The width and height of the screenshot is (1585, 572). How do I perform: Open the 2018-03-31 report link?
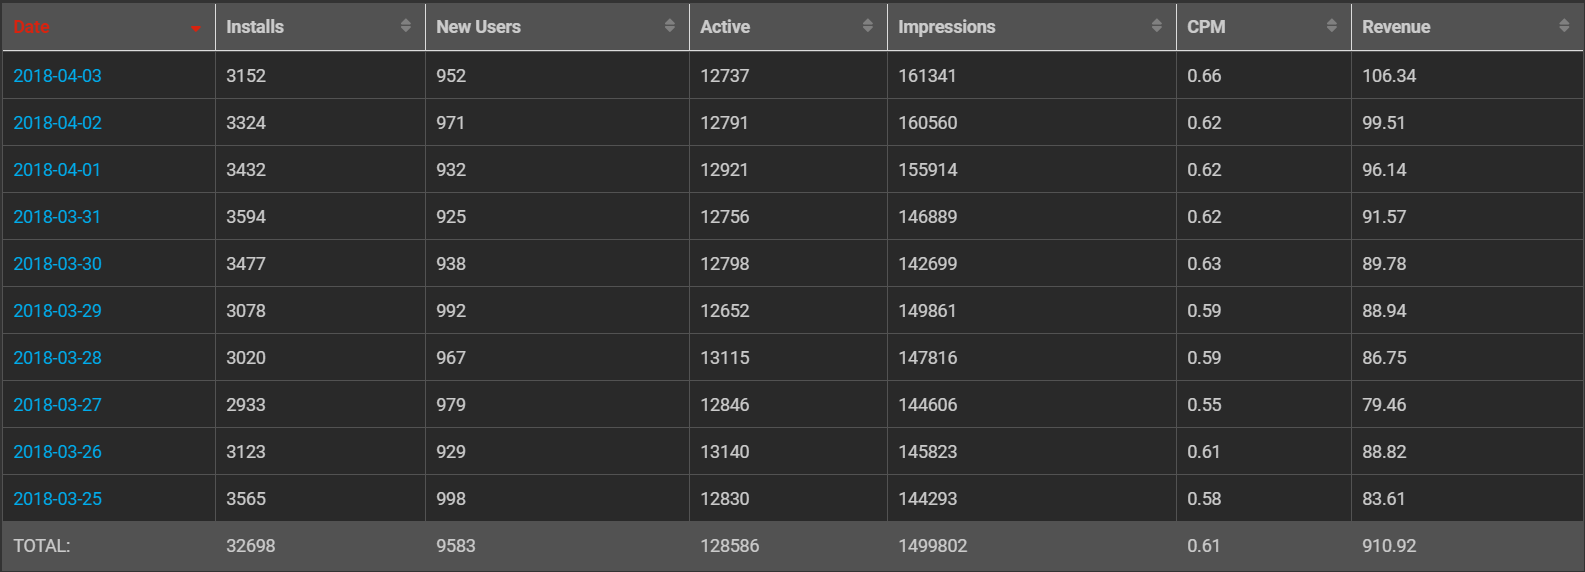click(x=57, y=217)
